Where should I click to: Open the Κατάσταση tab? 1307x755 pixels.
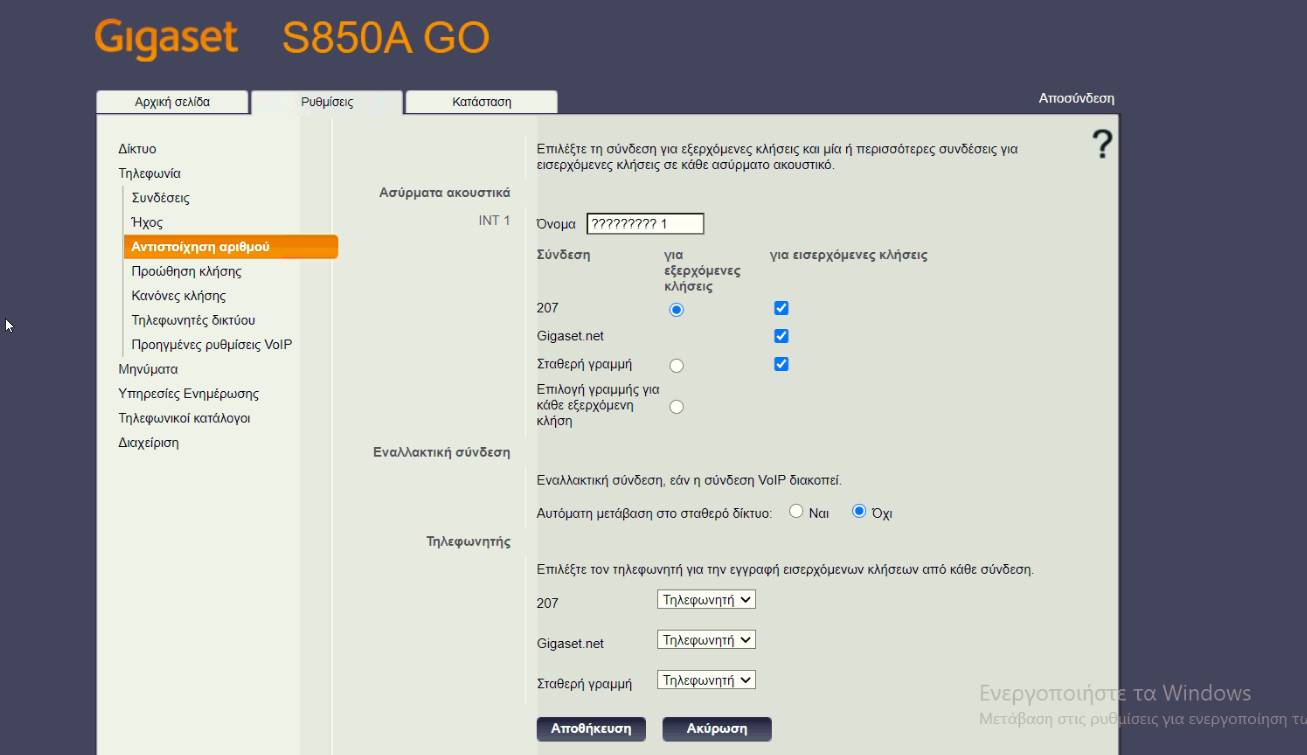pos(481,102)
